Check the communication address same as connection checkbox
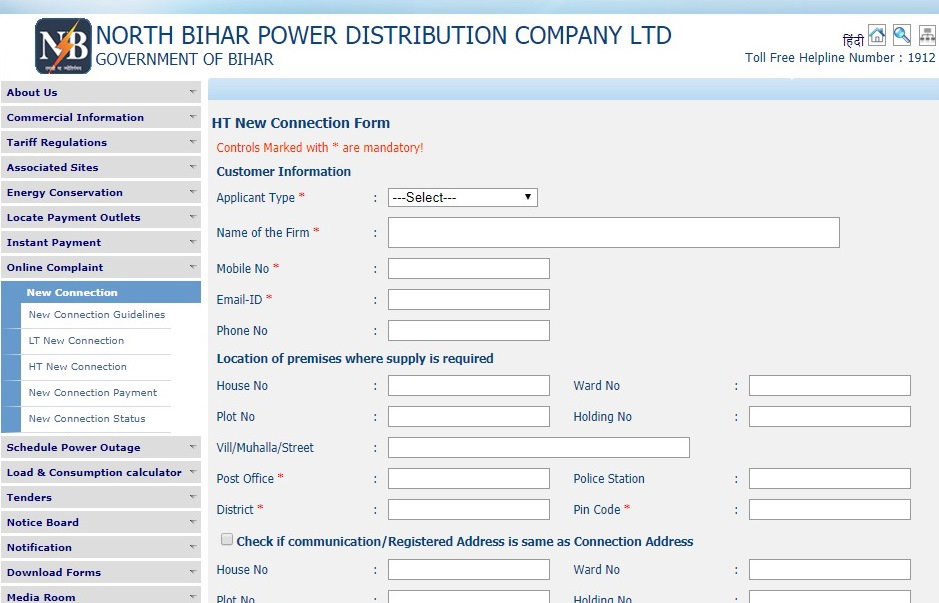The width and height of the screenshot is (939, 603). [x=227, y=538]
